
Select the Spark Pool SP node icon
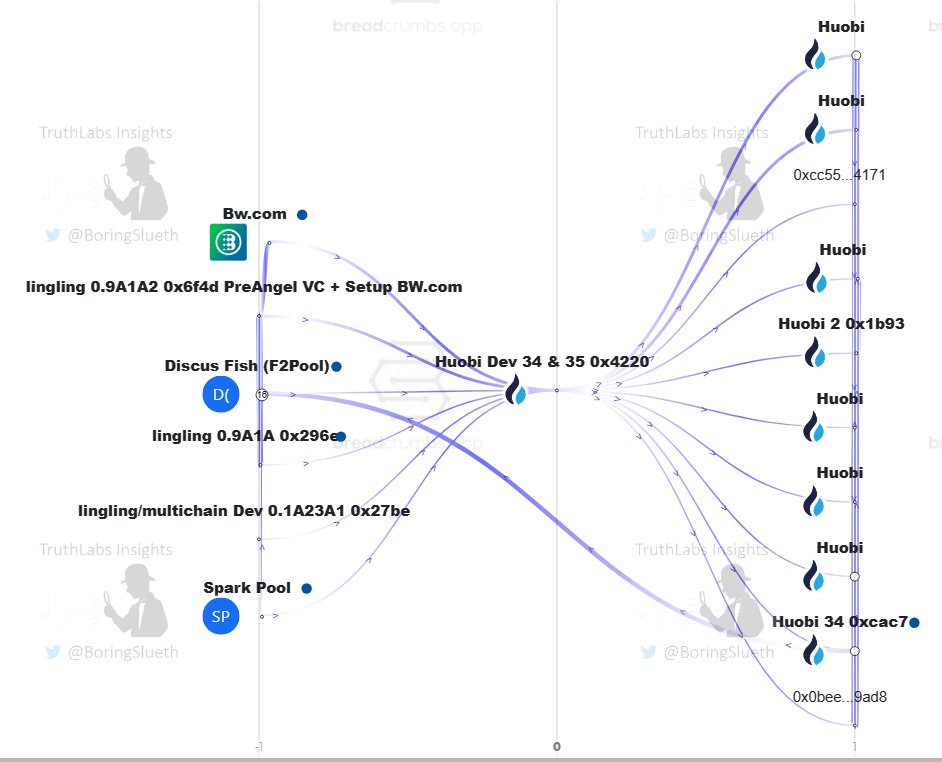pos(221,617)
